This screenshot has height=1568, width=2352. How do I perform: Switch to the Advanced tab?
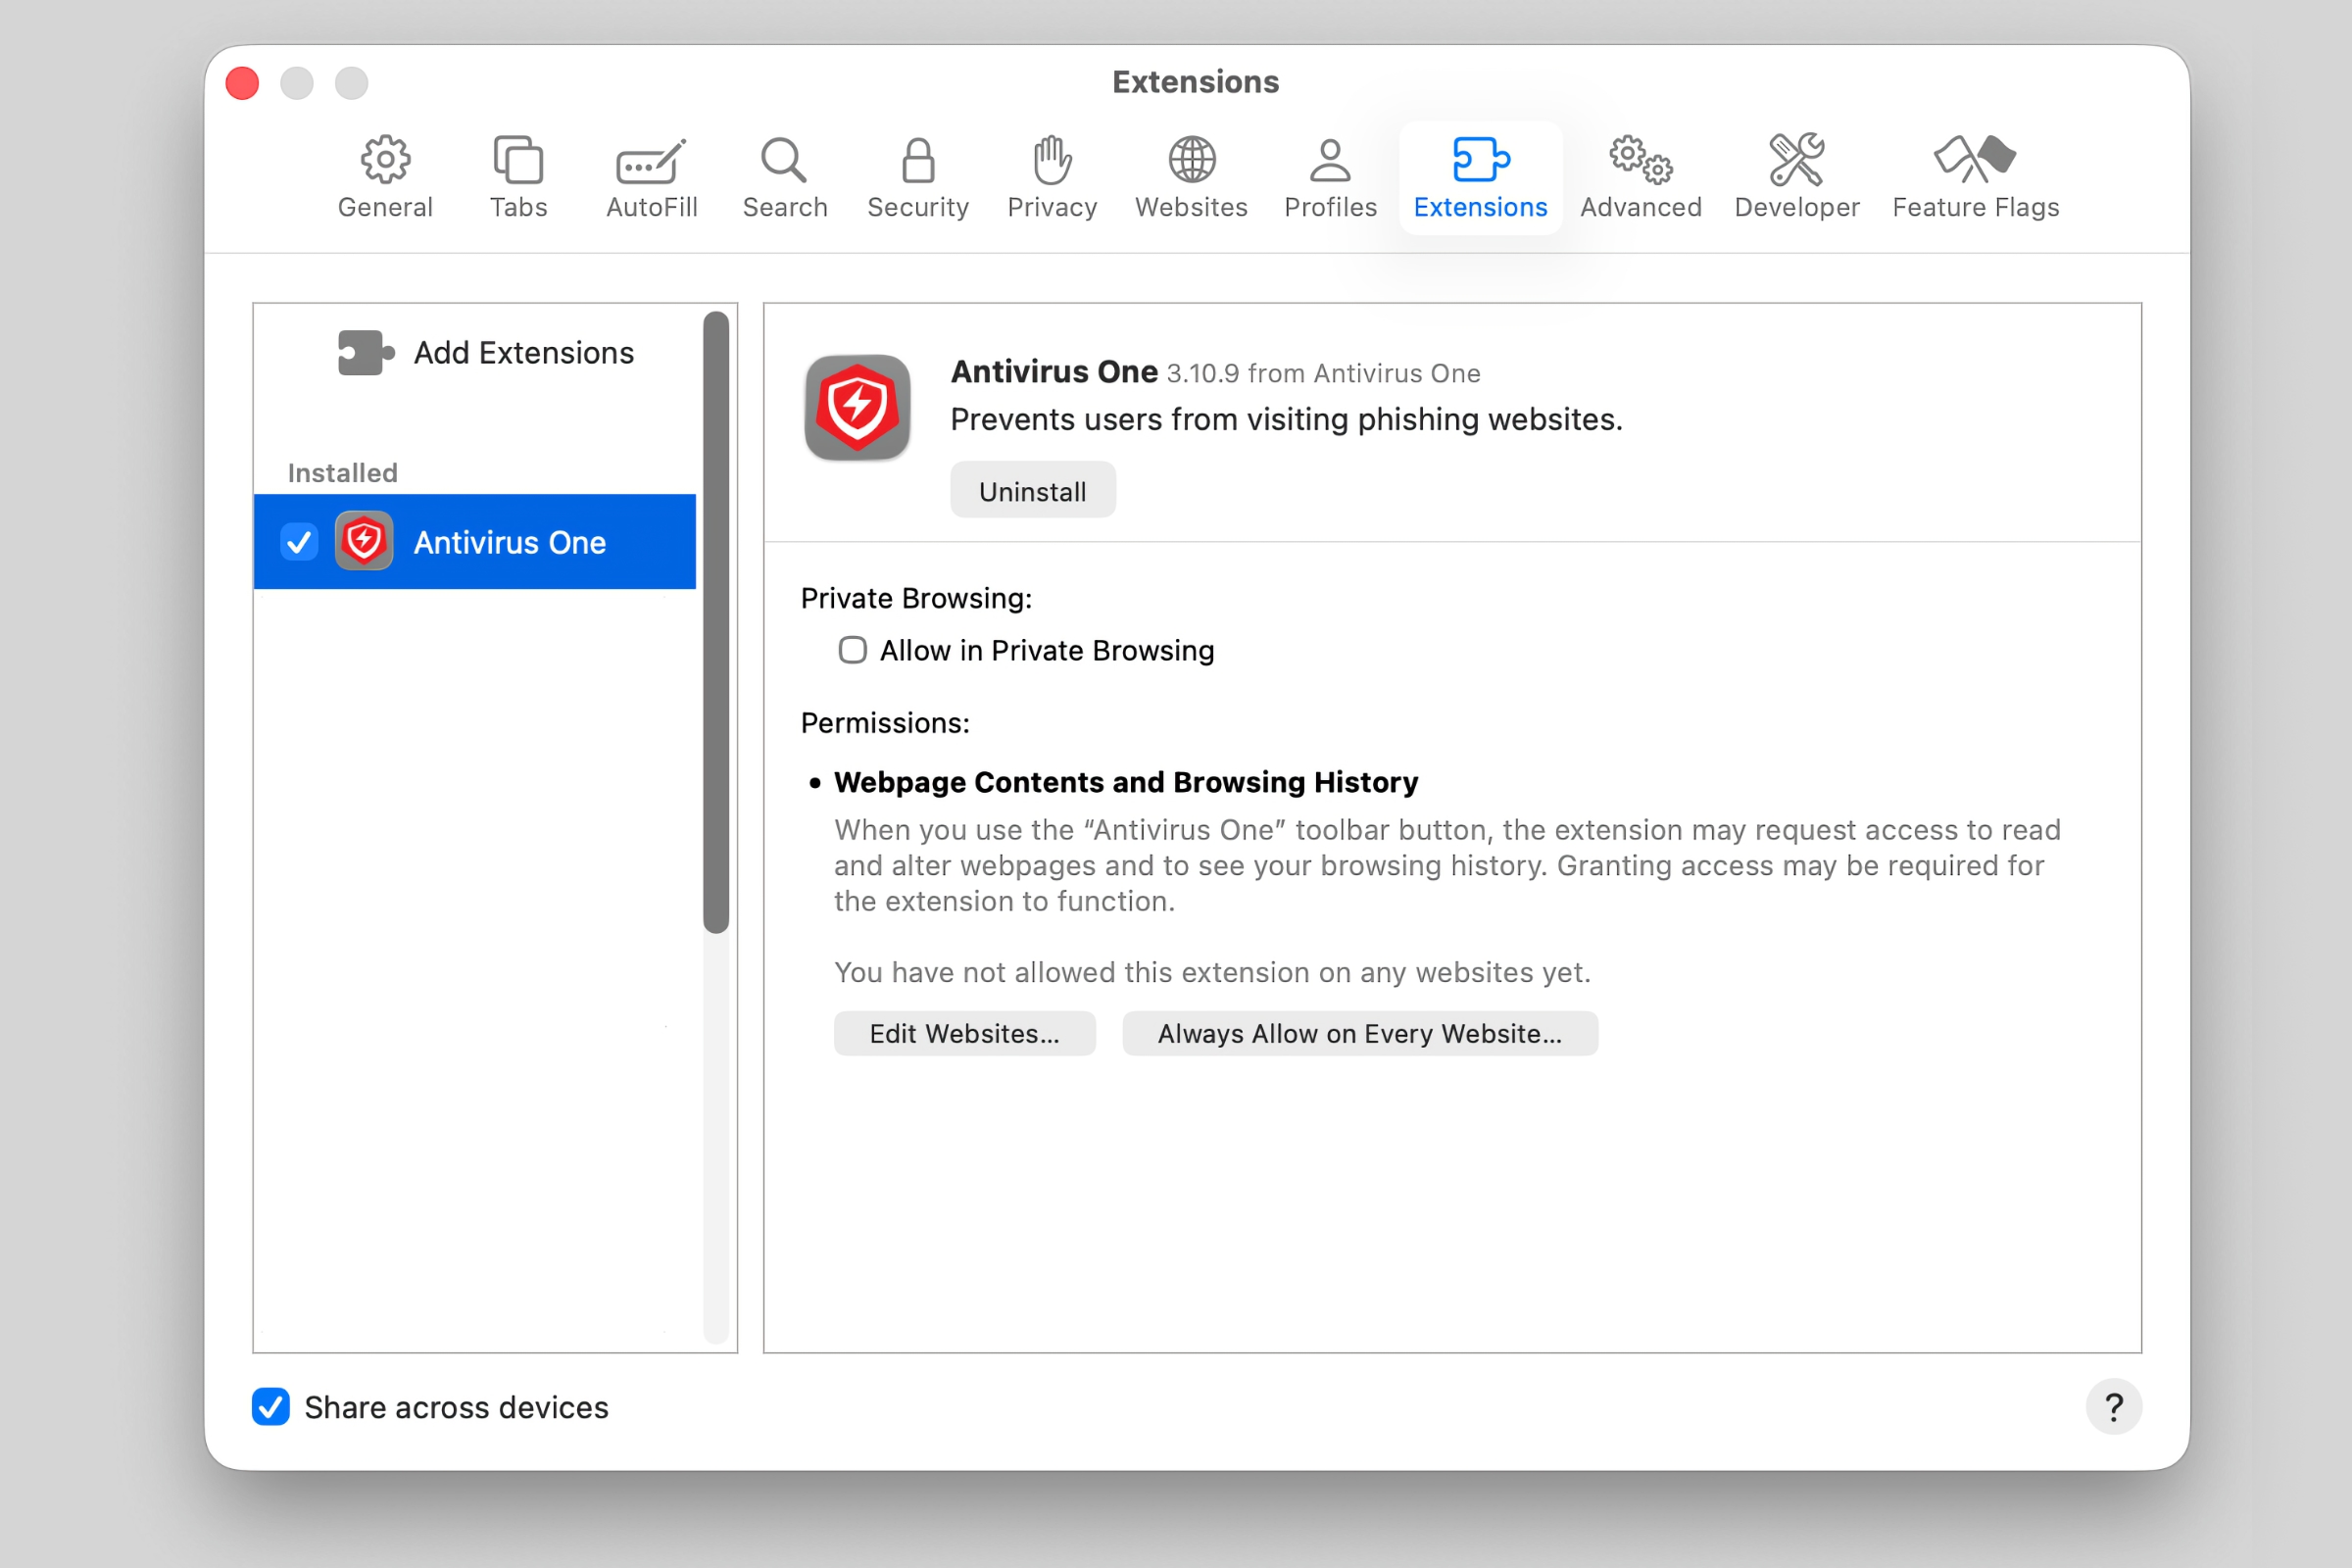tap(1641, 178)
